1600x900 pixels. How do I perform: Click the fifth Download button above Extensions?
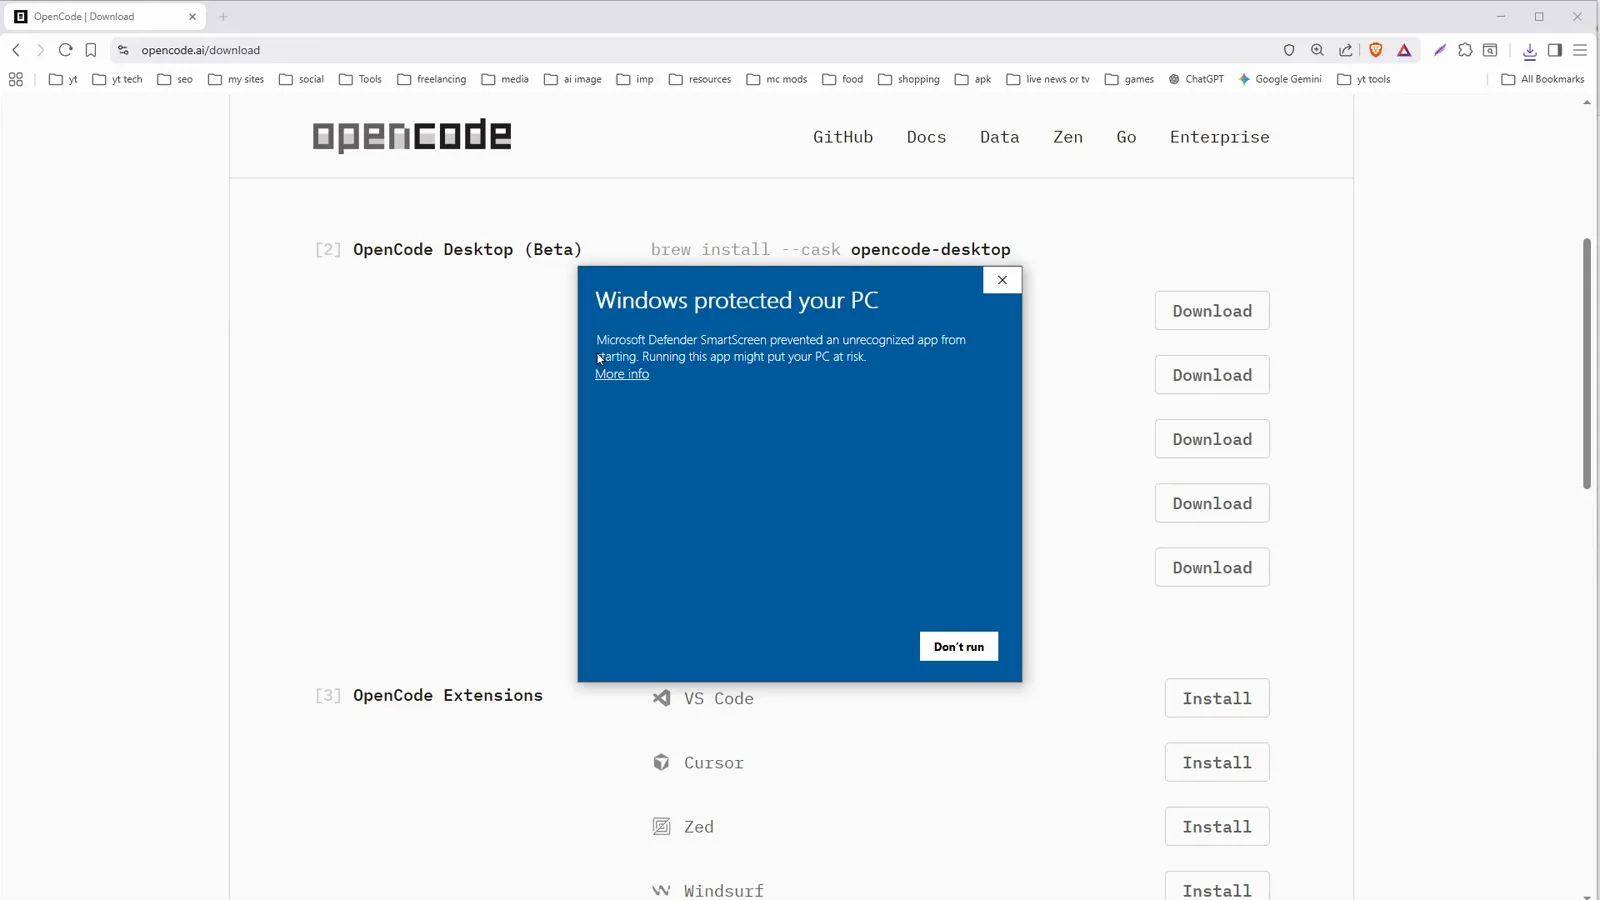[1212, 567]
